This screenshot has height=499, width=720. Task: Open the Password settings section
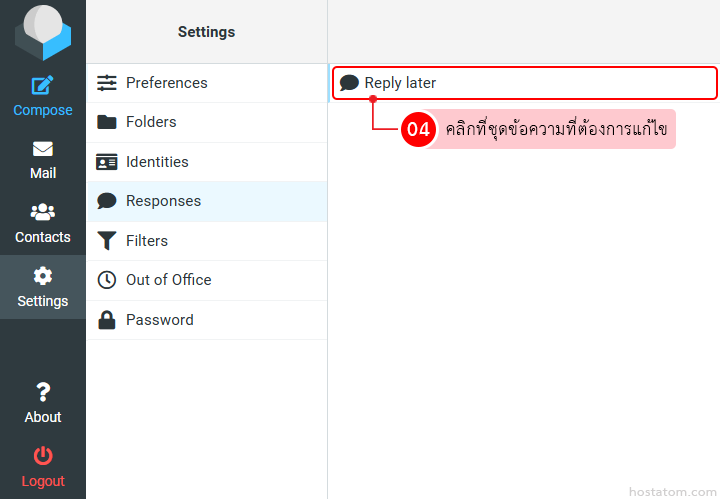pos(159,320)
